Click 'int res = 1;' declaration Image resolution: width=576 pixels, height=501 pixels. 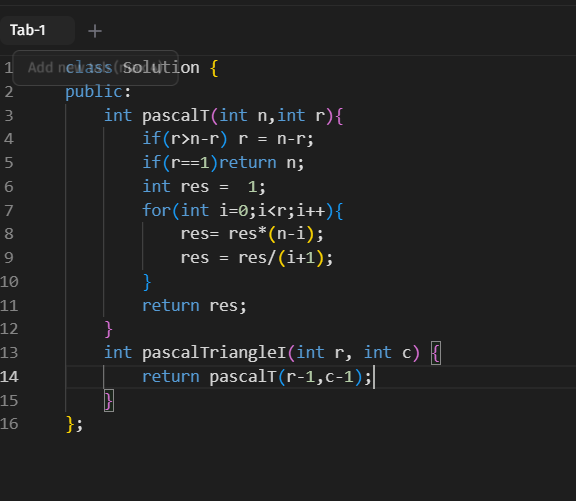(204, 187)
